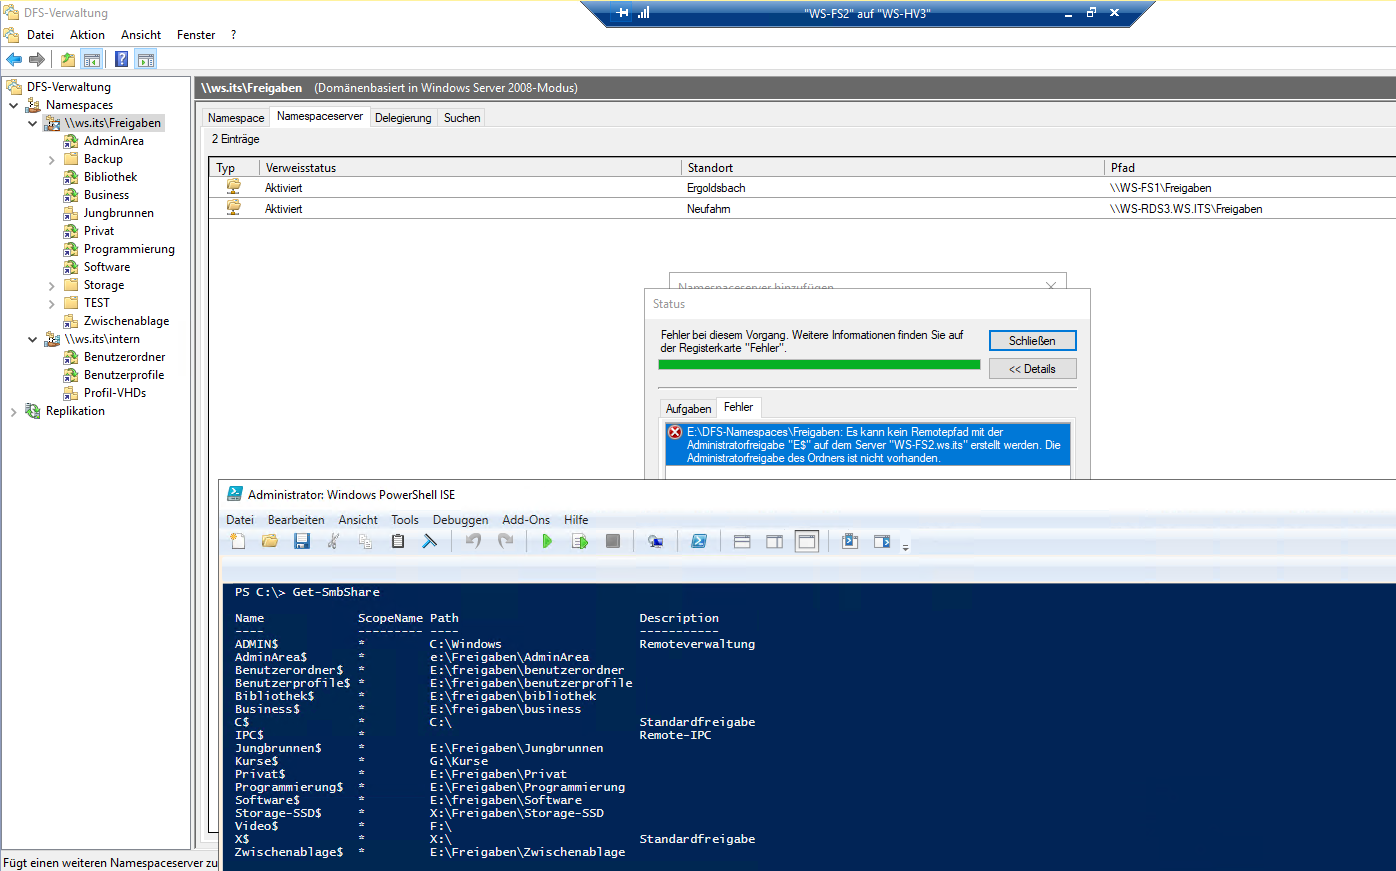Viewport: 1396px width, 871px height.
Task: Sort by Verweisstatus column header
Action: [x=470, y=168]
